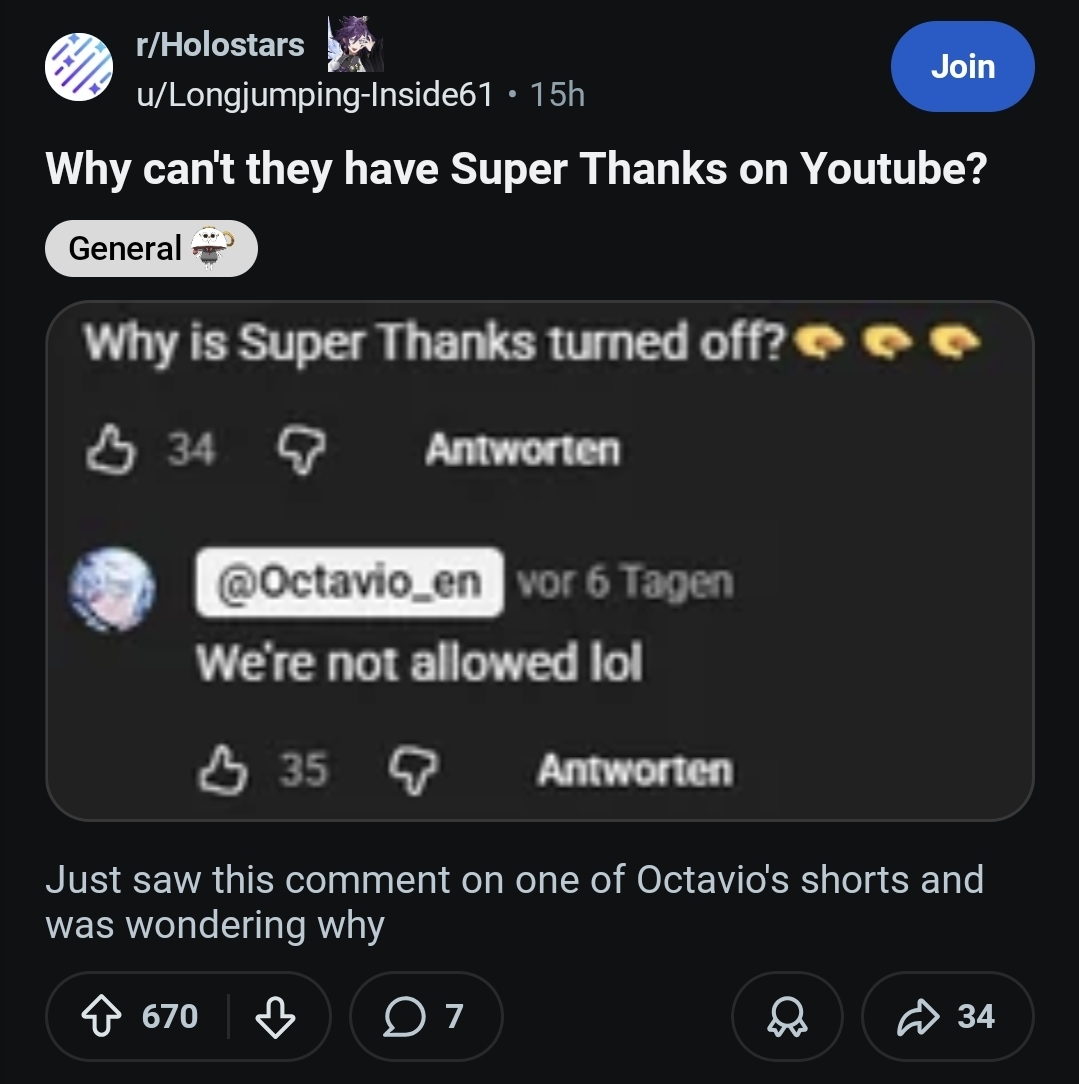Open the 7 comments section

(425, 1017)
